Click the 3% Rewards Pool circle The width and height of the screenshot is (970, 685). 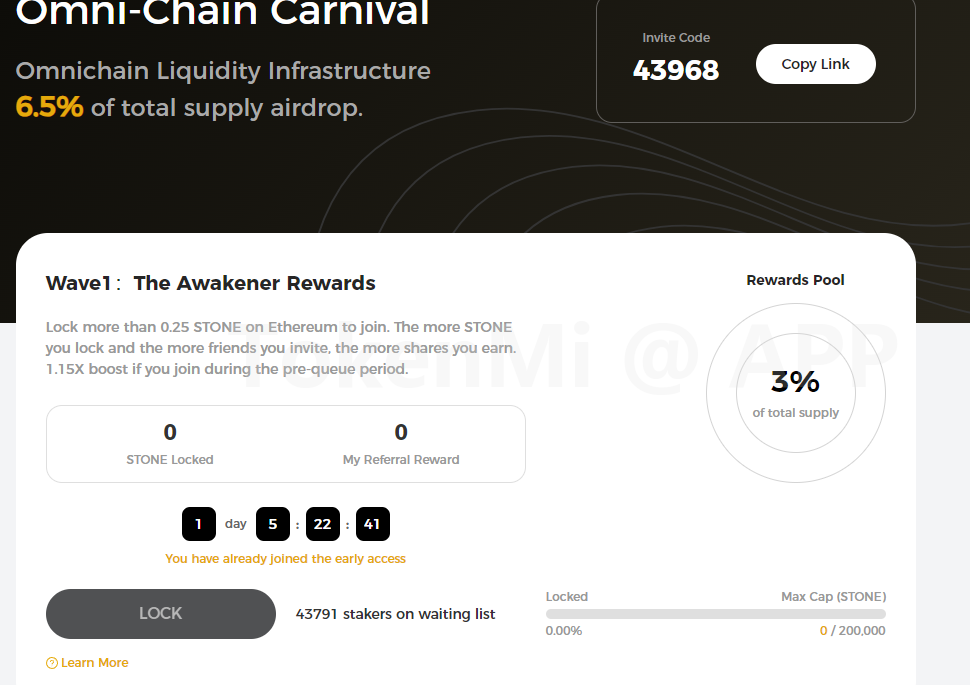coord(796,392)
